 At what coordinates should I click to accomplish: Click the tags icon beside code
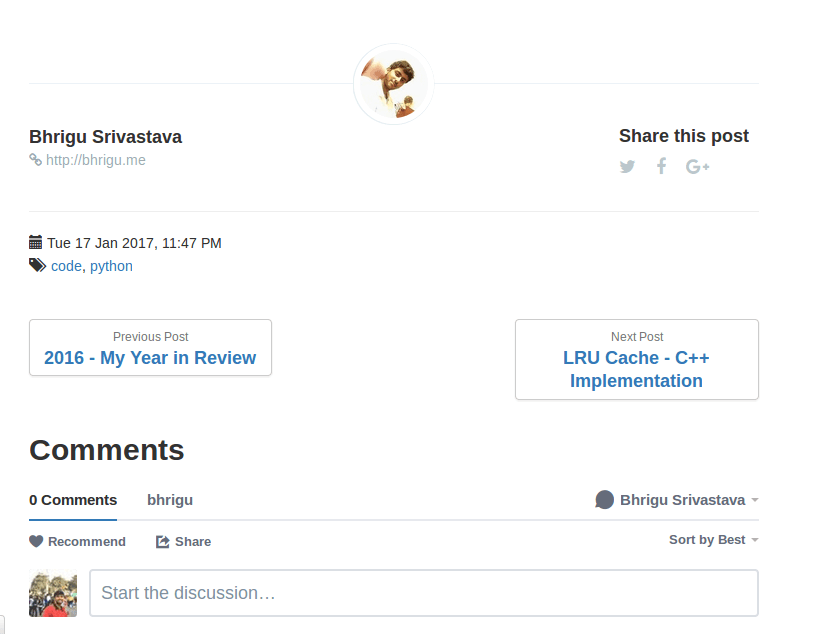[37, 266]
